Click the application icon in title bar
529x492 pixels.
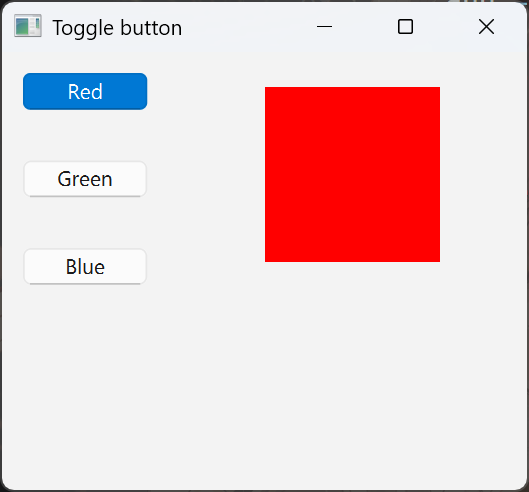[28, 26]
